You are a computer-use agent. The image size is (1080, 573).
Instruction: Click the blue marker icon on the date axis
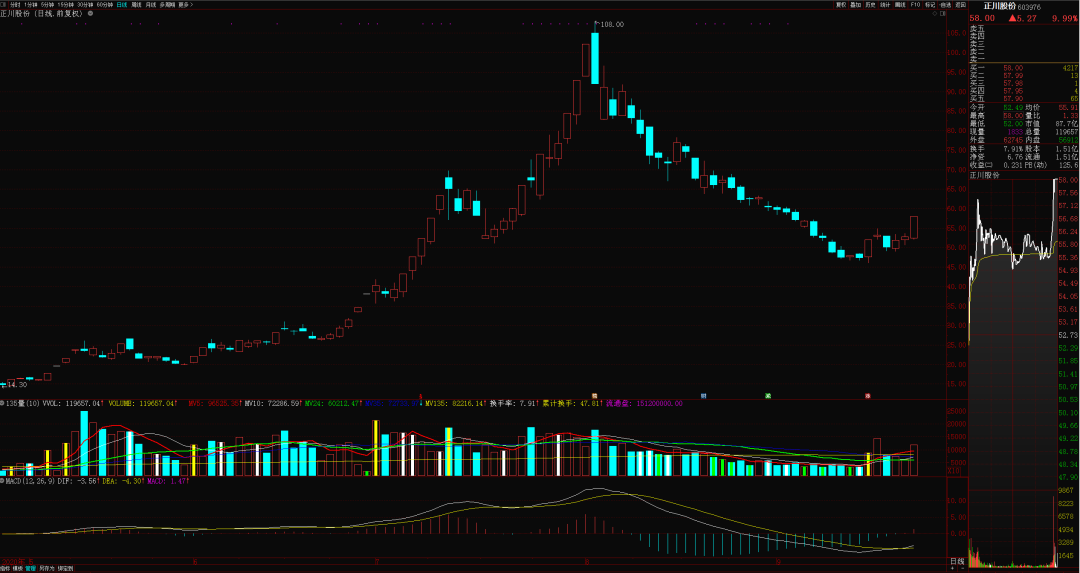click(703, 396)
